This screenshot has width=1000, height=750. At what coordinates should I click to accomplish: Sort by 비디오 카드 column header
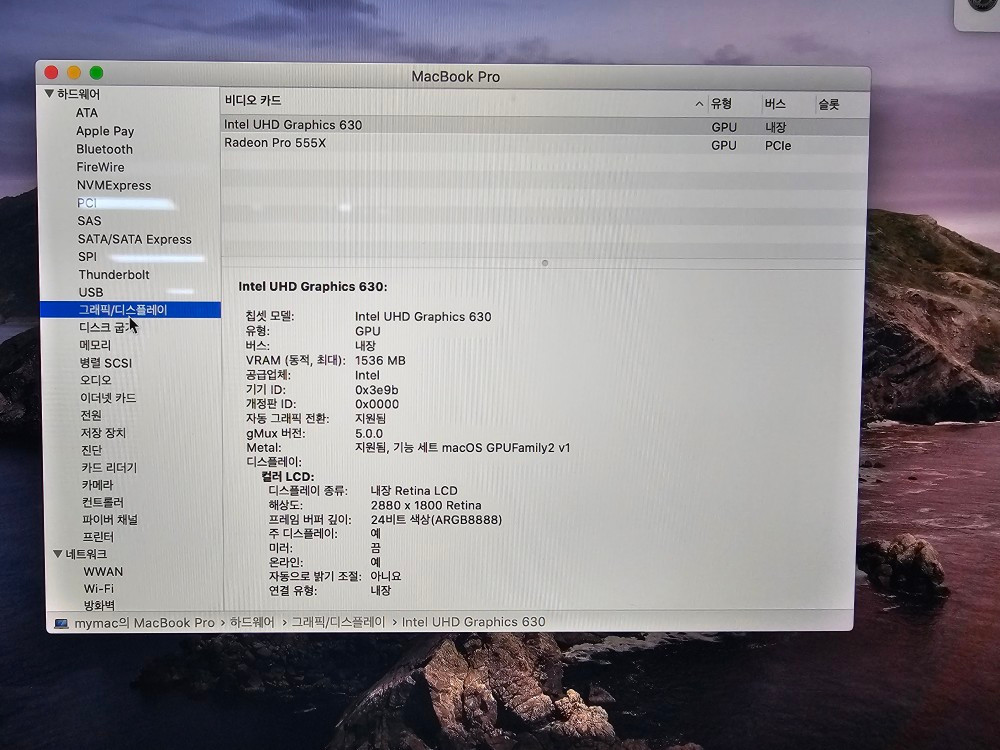click(253, 100)
